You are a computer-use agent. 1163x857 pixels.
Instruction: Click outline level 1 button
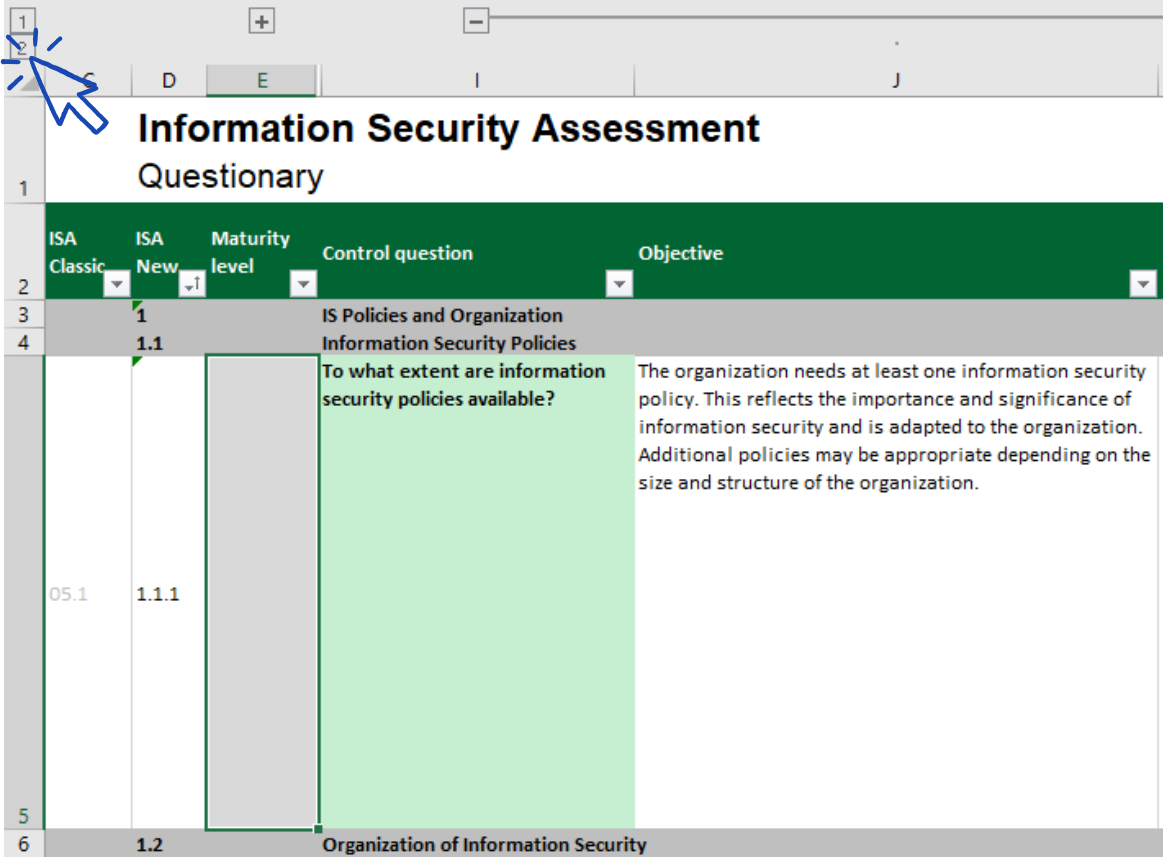pyautogui.click(x=22, y=20)
